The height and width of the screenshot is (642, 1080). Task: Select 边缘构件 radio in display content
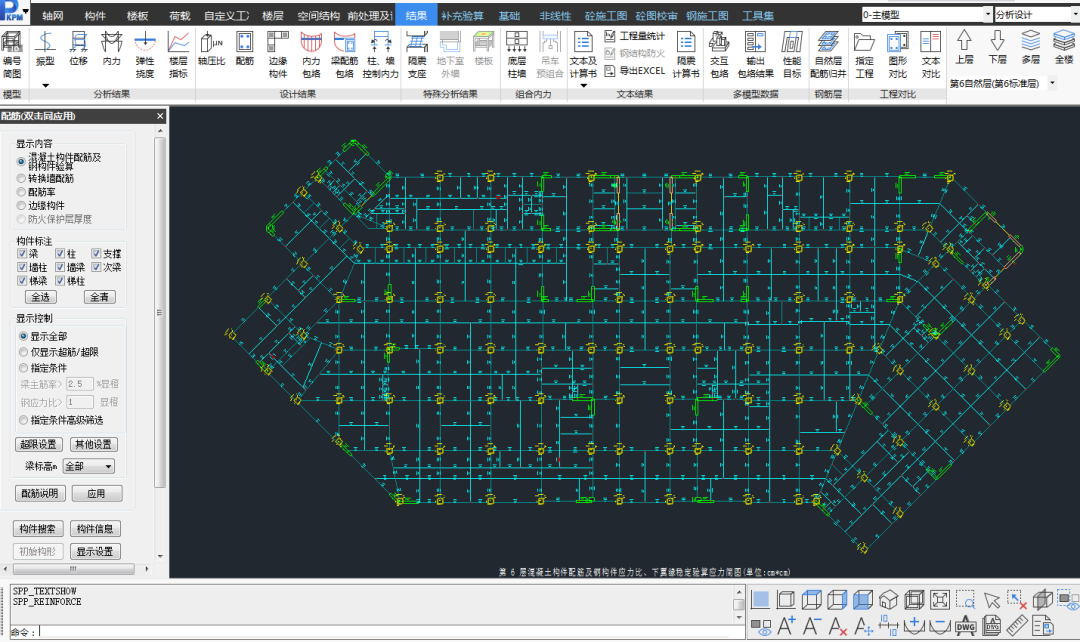pyautogui.click(x=21, y=205)
